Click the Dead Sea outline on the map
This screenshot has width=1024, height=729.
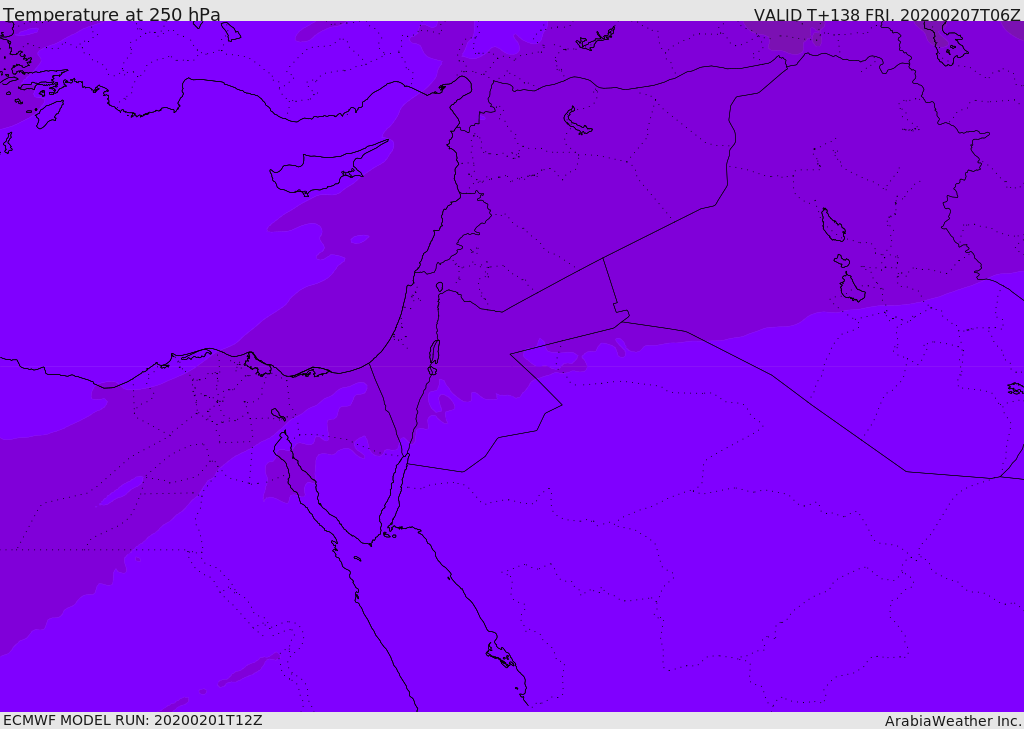[434, 353]
